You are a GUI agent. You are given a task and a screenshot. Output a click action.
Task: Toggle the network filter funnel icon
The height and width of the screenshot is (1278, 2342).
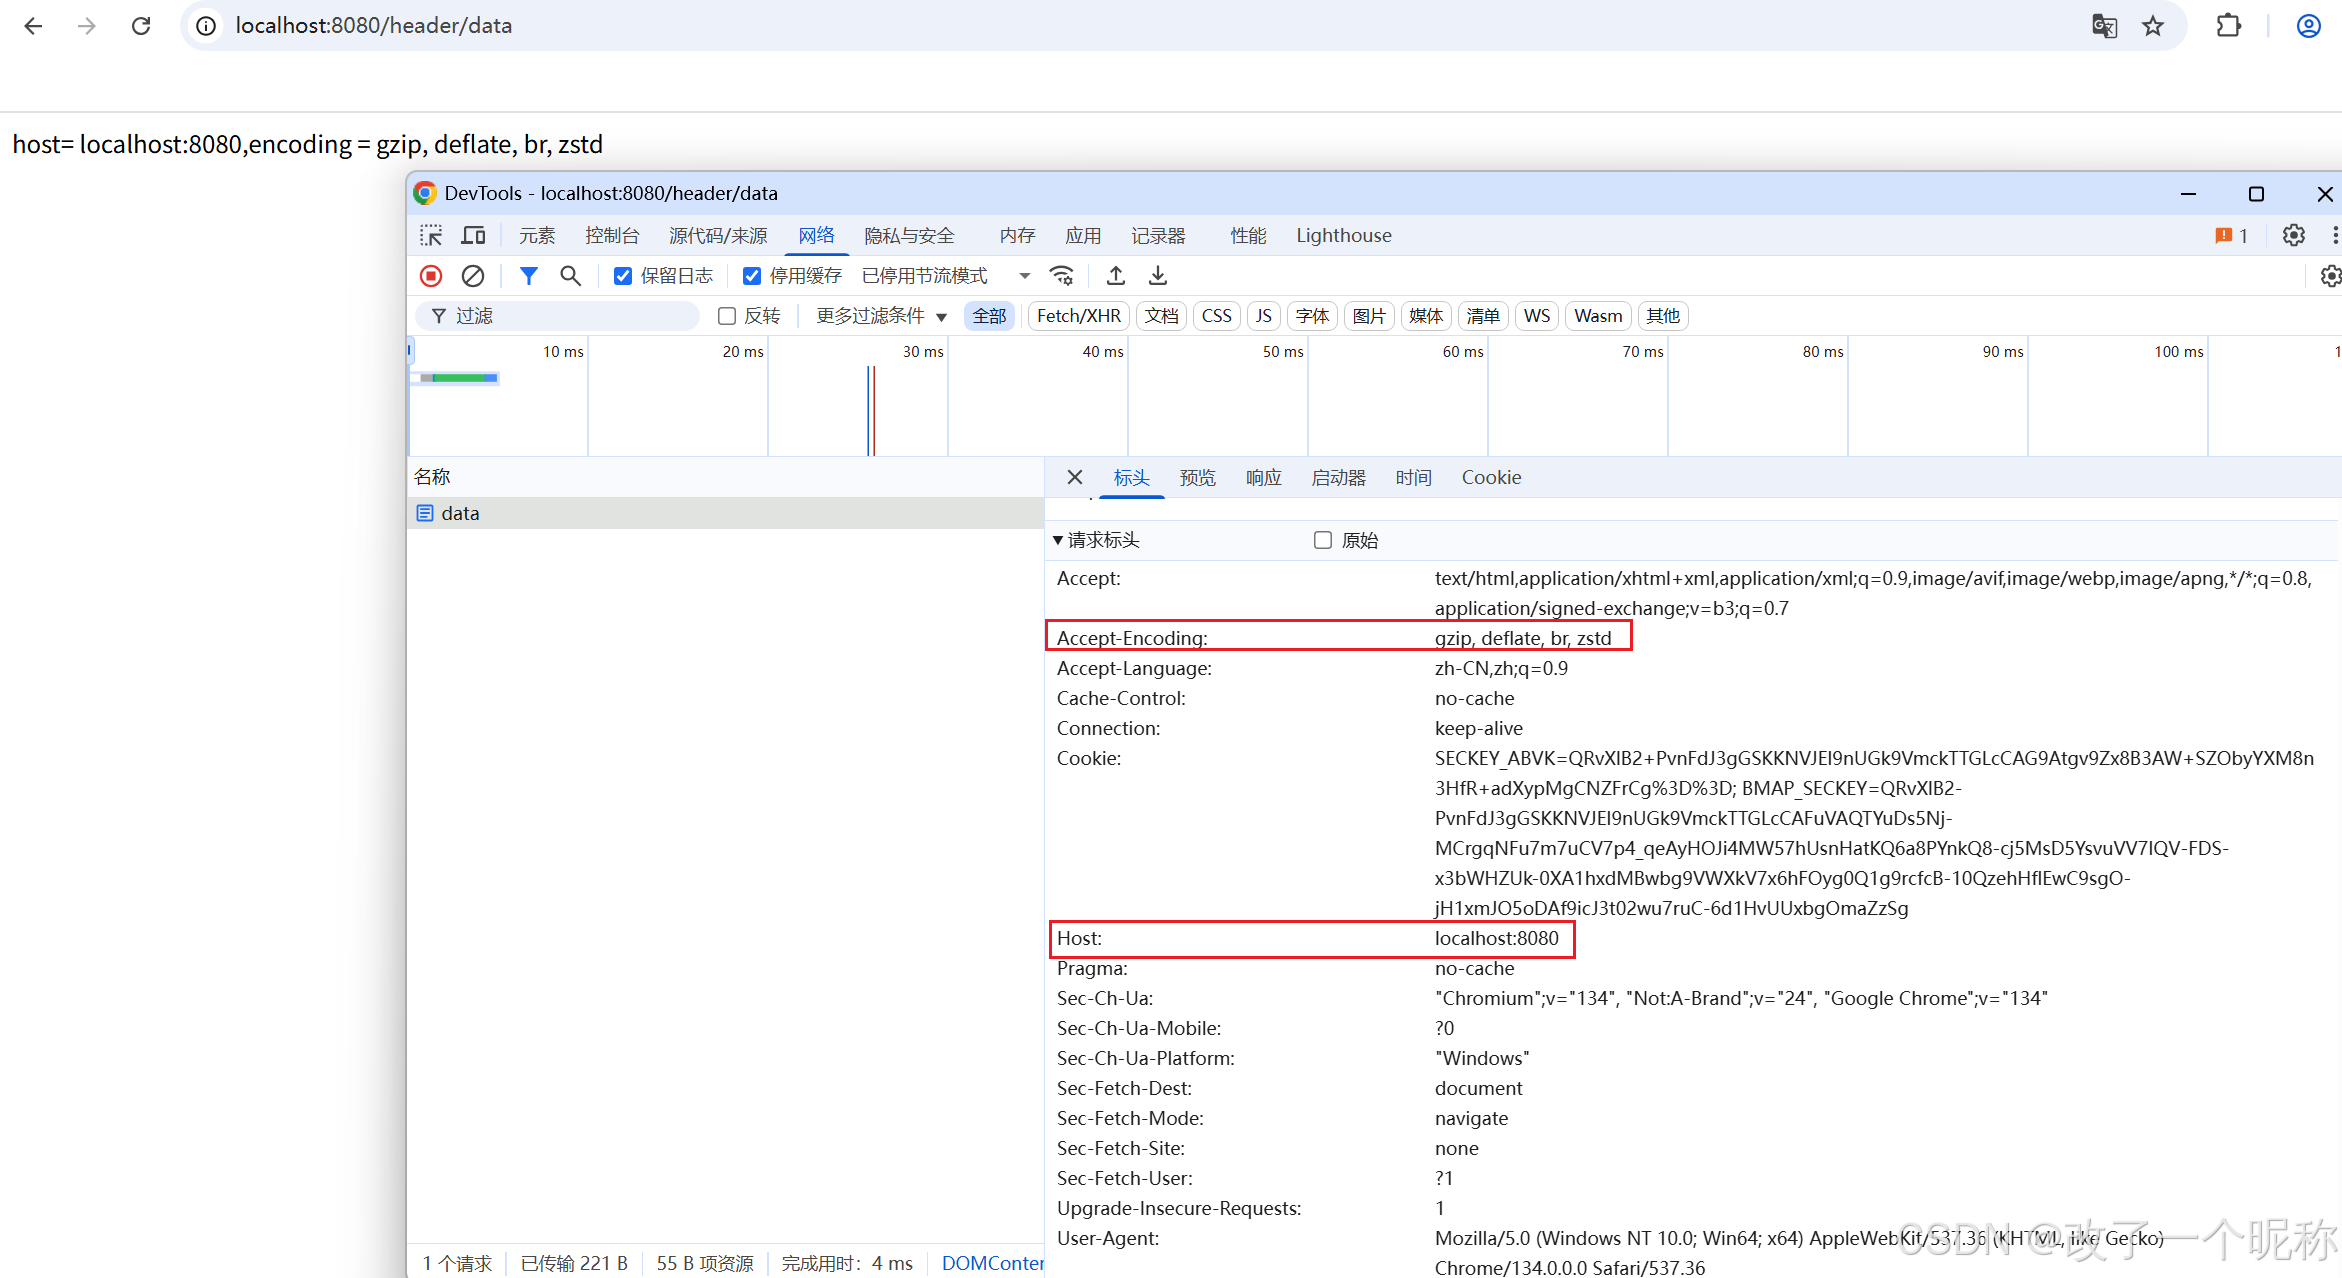click(529, 276)
